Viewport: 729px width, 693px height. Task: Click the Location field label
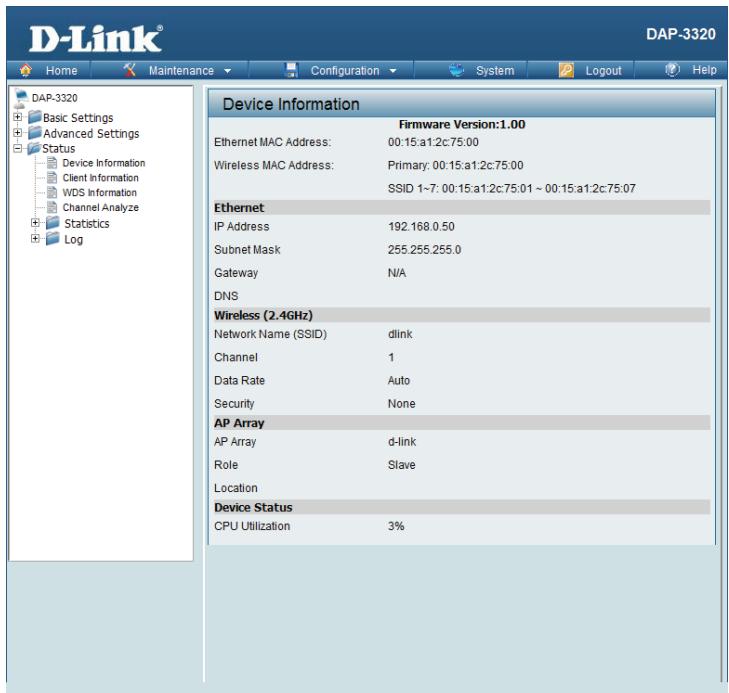tap(236, 488)
